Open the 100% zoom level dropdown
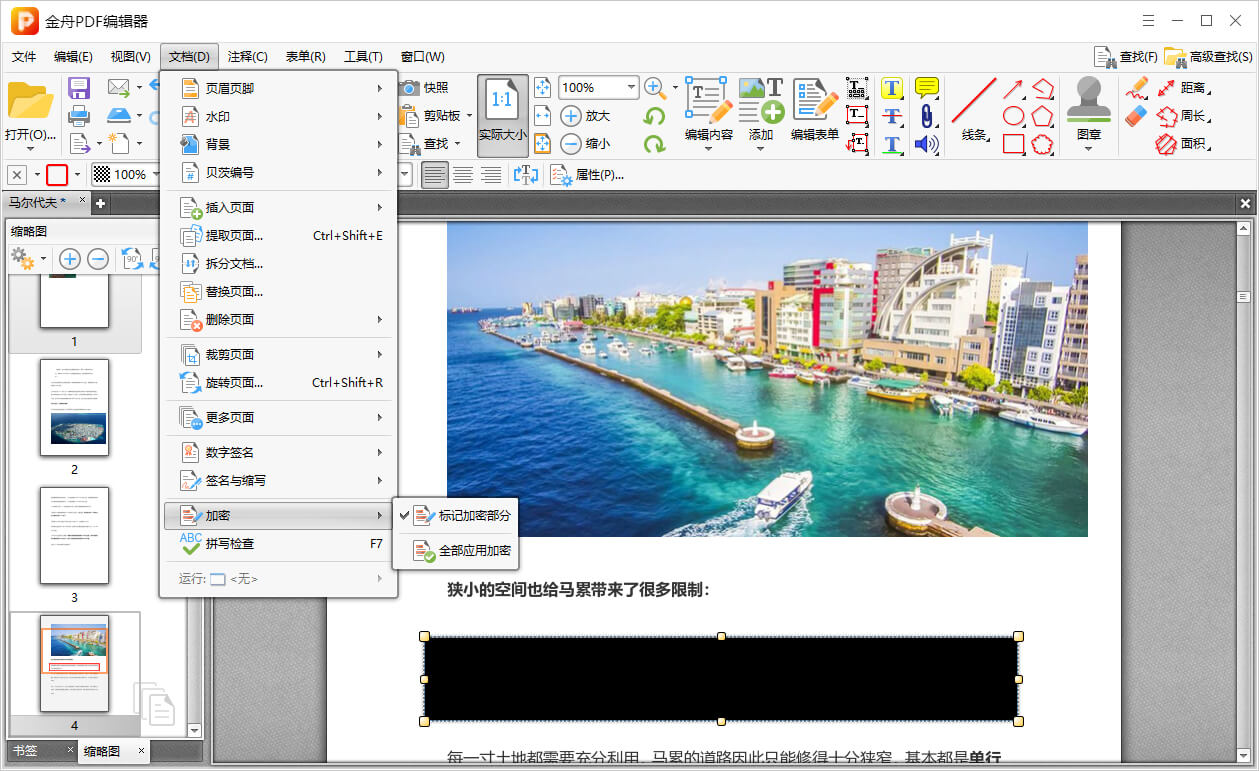This screenshot has height=771, width=1259. tap(631, 88)
